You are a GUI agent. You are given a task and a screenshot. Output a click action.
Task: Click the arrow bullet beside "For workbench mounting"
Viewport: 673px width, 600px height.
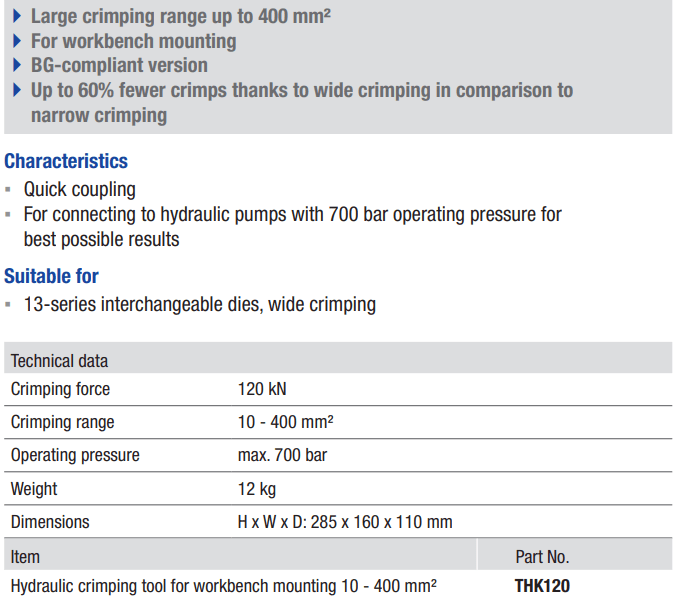point(18,41)
